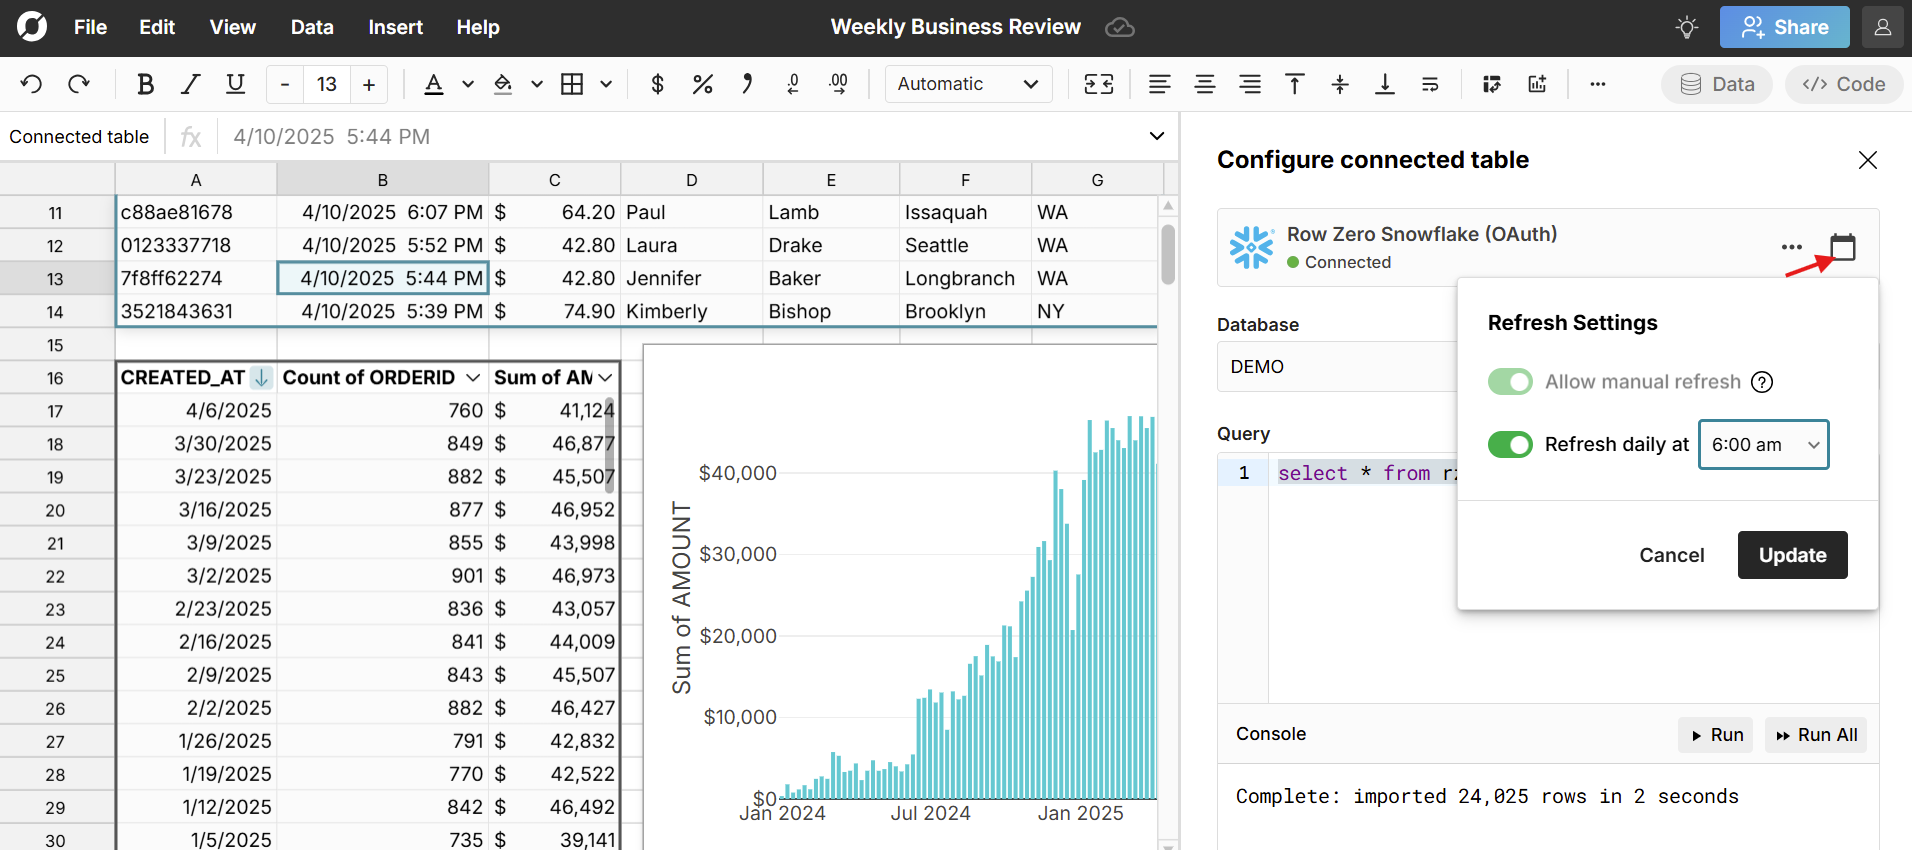Toggle dark mode lightbulb icon
The width and height of the screenshot is (1912, 850).
1687,27
